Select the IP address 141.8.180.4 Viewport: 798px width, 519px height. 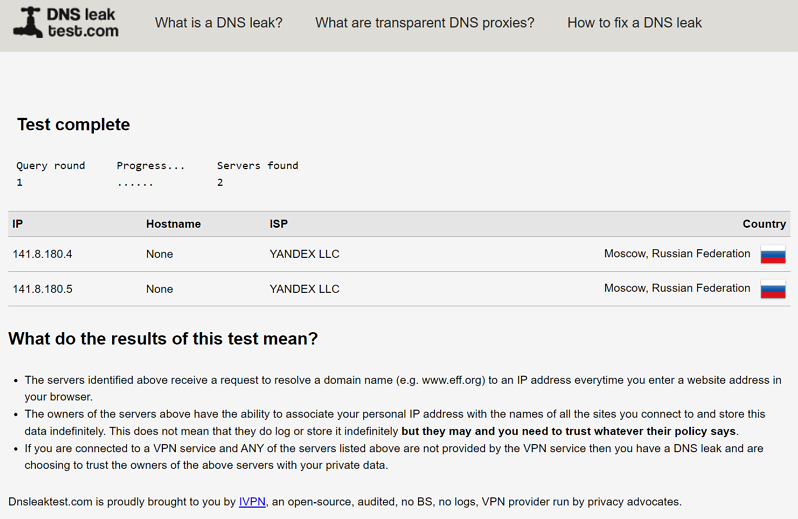tap(43, 254)
